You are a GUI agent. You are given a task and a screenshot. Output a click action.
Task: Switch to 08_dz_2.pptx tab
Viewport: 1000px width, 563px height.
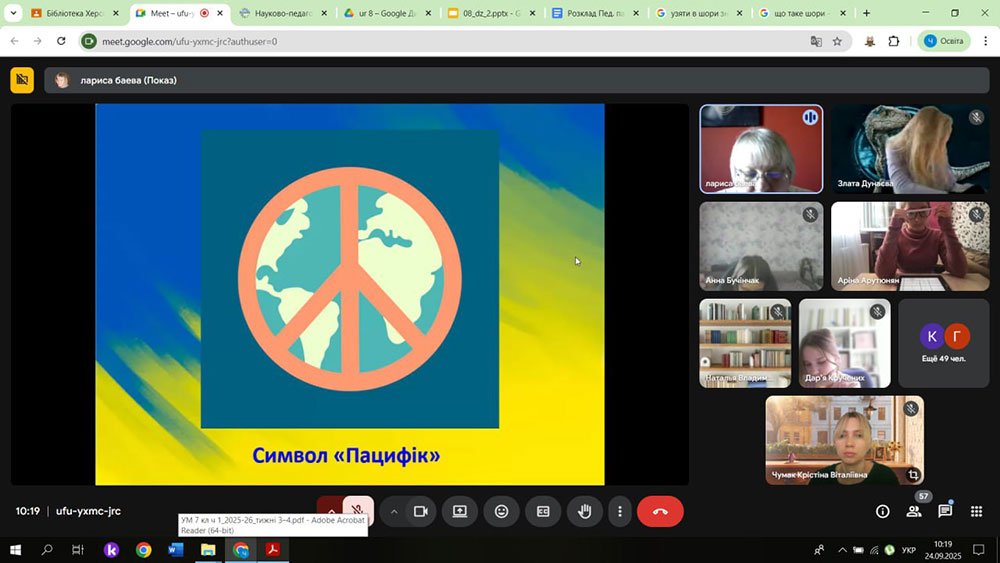tap(491, 13)
